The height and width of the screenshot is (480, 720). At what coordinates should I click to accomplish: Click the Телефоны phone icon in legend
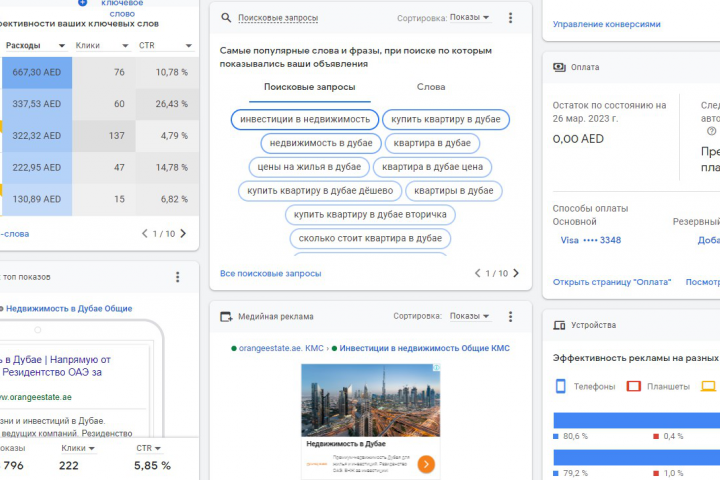pos(561,386)
